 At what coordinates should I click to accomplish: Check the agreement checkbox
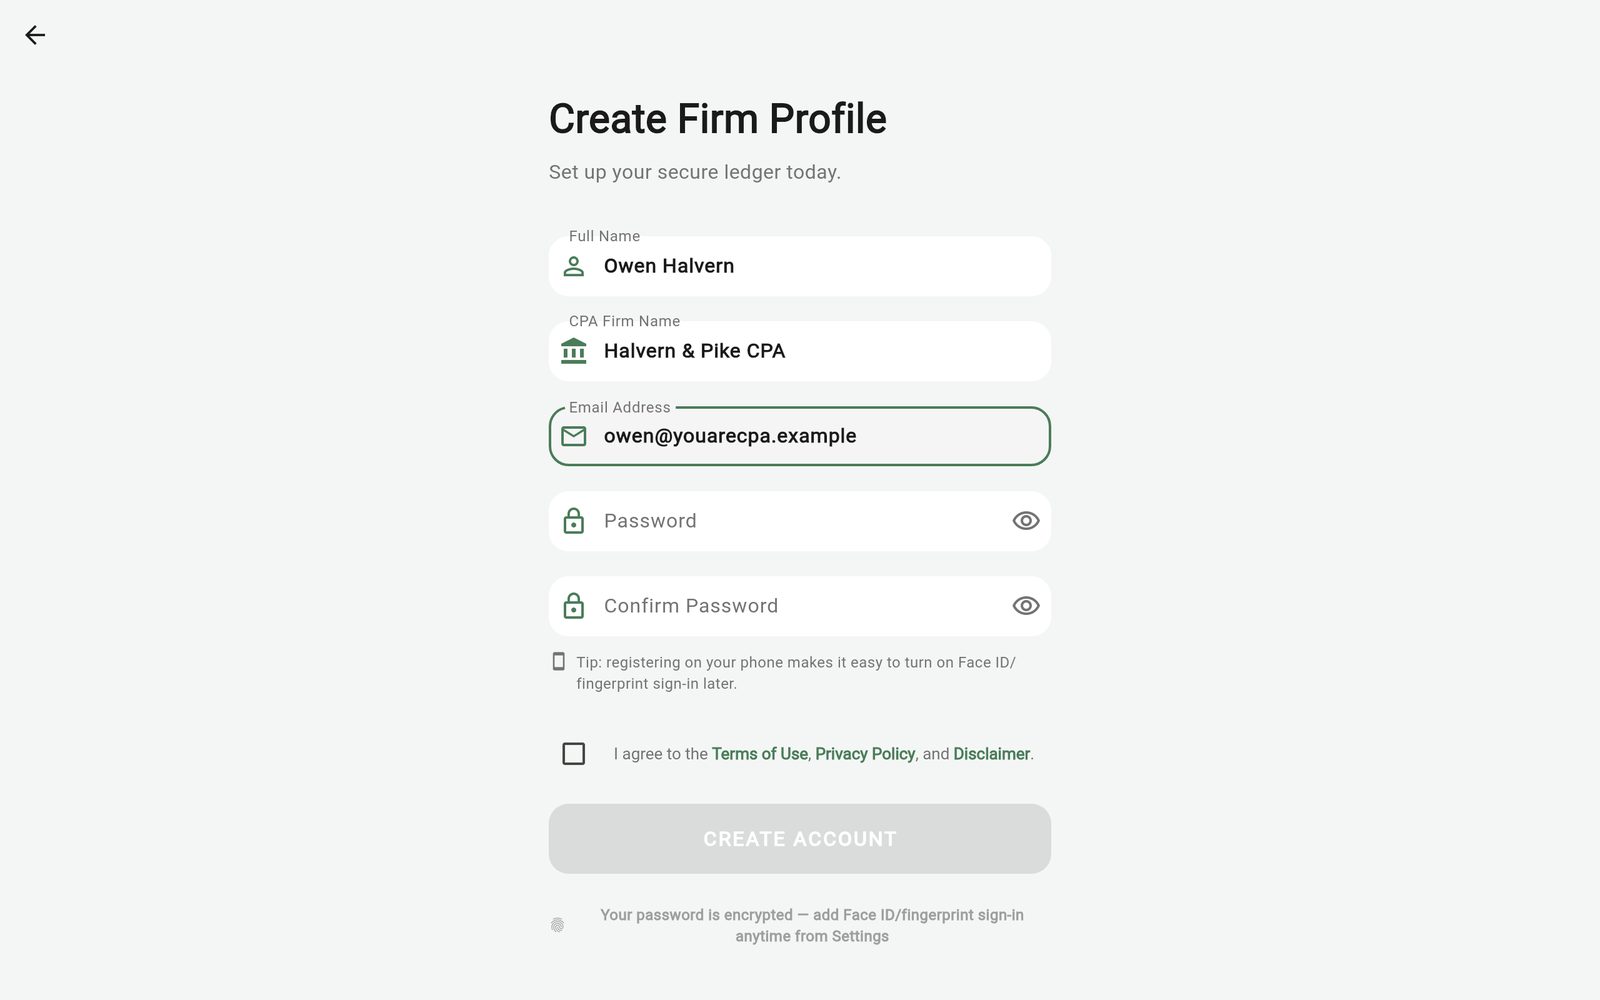pyautogui.click(x=574, y=754)
